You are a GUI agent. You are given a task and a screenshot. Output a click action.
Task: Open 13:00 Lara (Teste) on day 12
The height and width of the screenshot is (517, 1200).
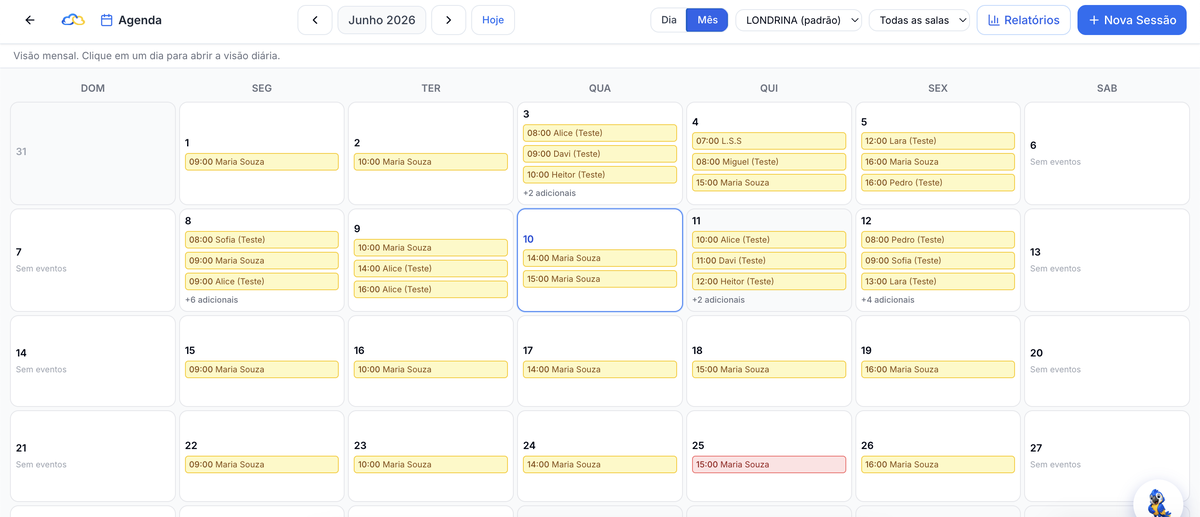pyautogui.click(x=938, y=282)
